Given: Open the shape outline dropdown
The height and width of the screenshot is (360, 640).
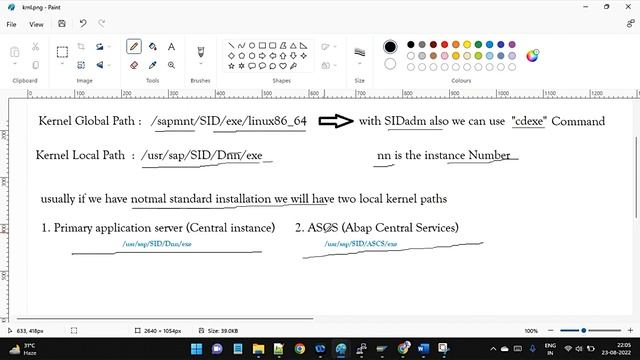Looking at the screenshot, I should [335, 47].
